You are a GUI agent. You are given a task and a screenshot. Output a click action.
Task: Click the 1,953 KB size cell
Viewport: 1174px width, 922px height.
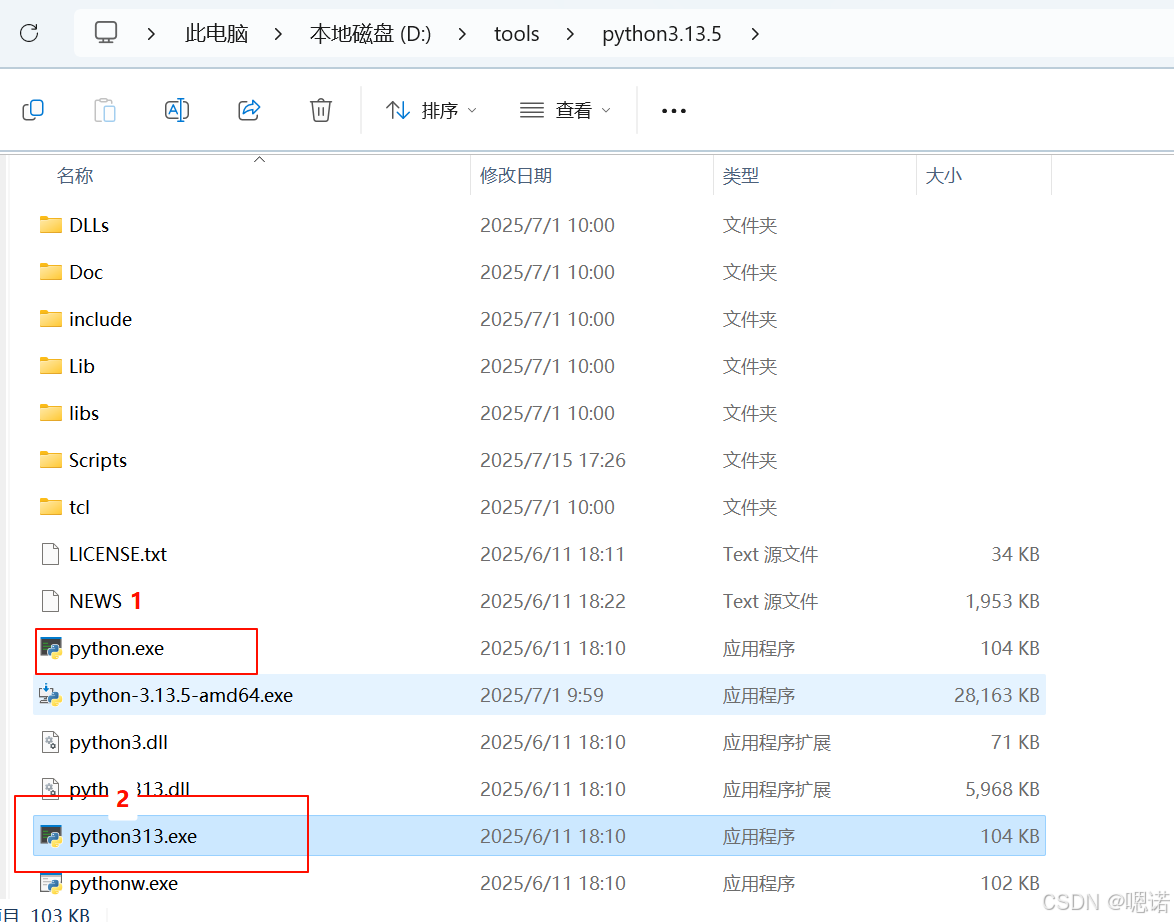(1003, 601)
